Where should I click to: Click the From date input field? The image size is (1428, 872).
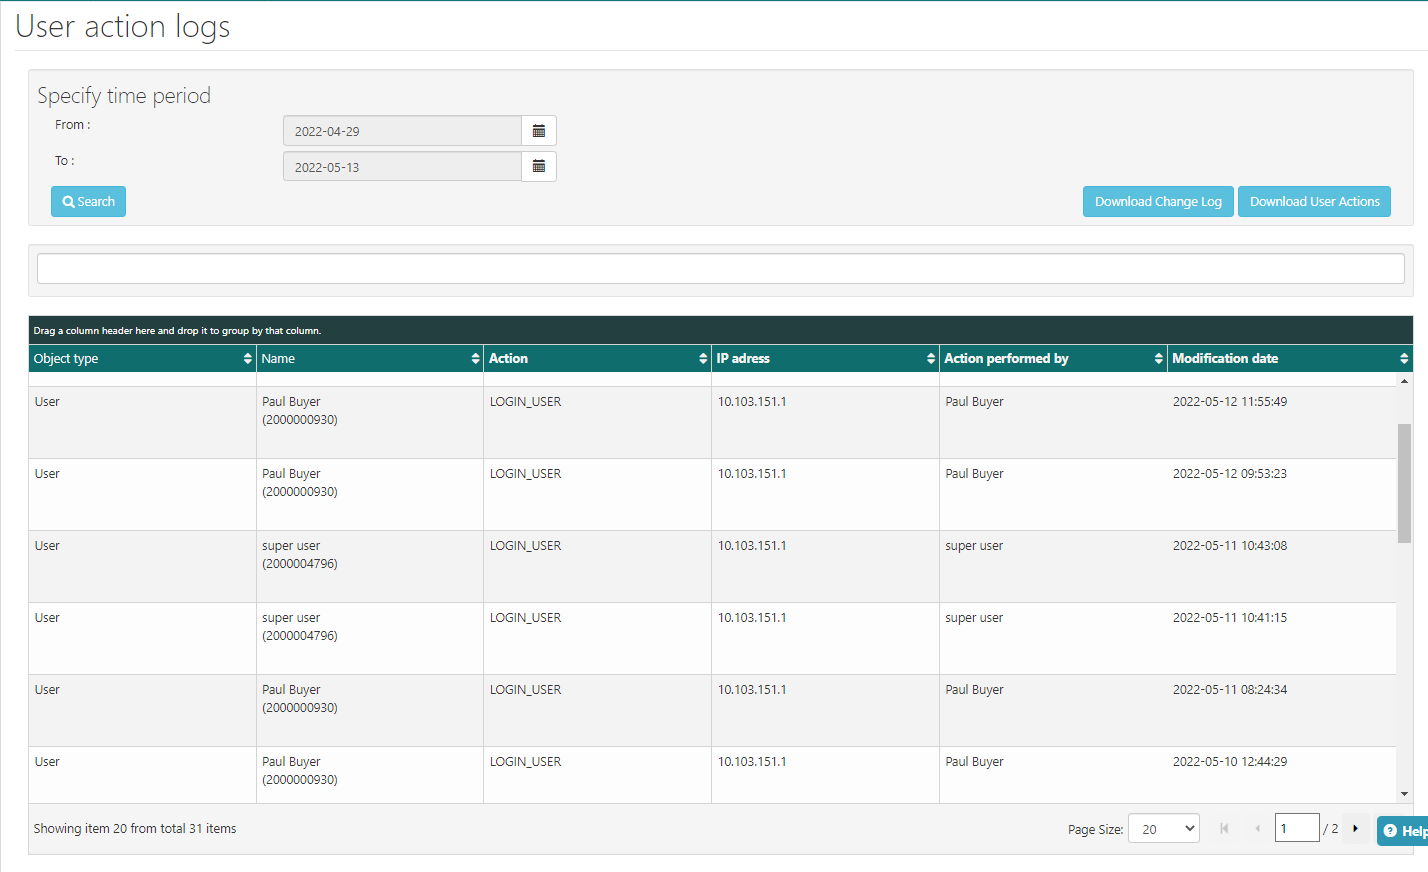(402, 131)
